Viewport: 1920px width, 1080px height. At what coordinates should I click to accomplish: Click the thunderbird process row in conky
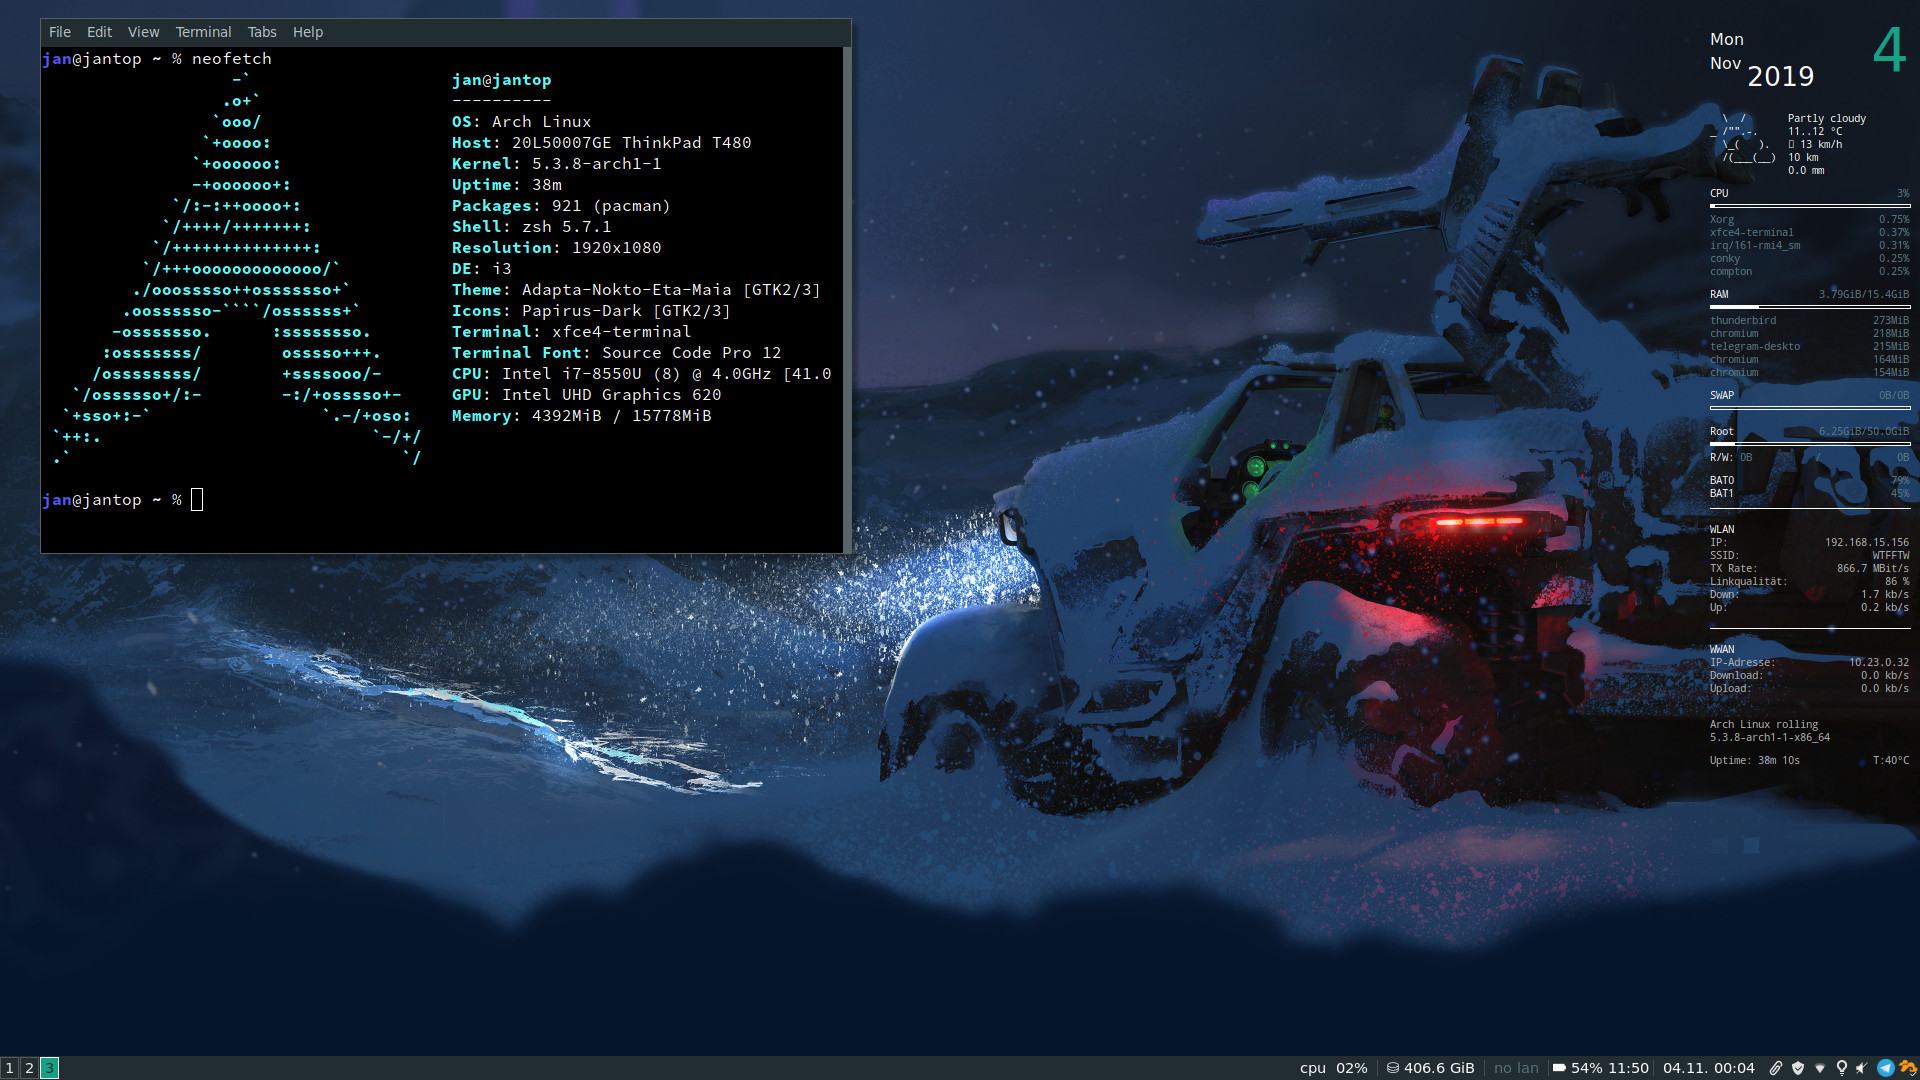pyautogui.click(x=1809, y=321)
